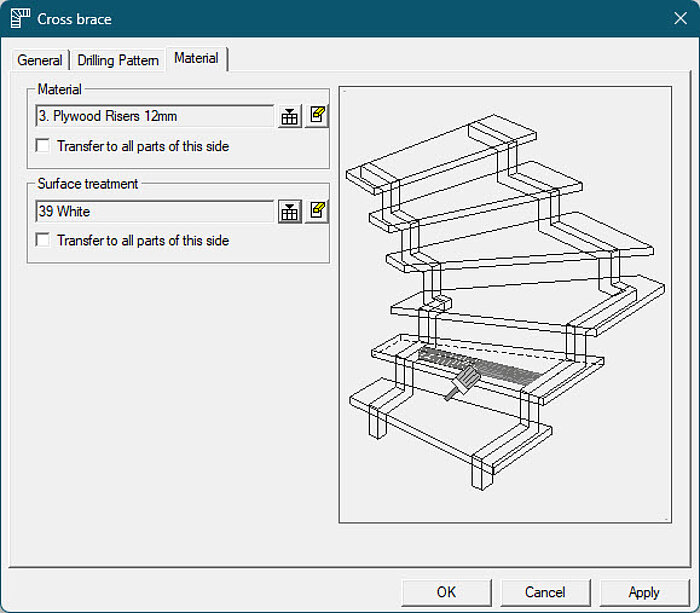Click the staircase preview image

pos(505,304)
